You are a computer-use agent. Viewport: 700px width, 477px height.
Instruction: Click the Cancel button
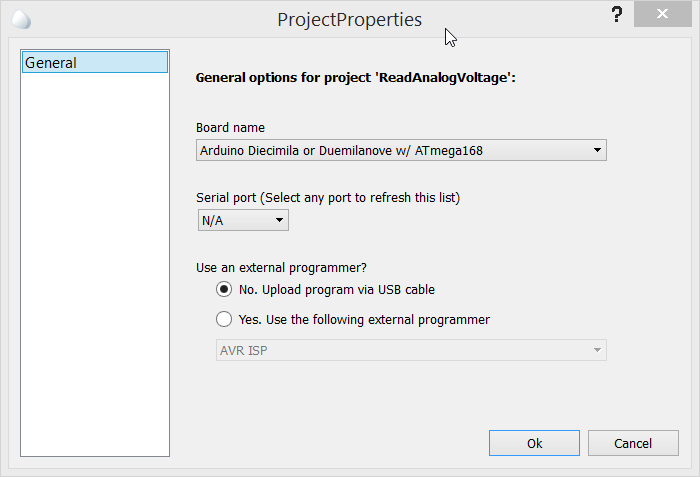click(633, 443)
